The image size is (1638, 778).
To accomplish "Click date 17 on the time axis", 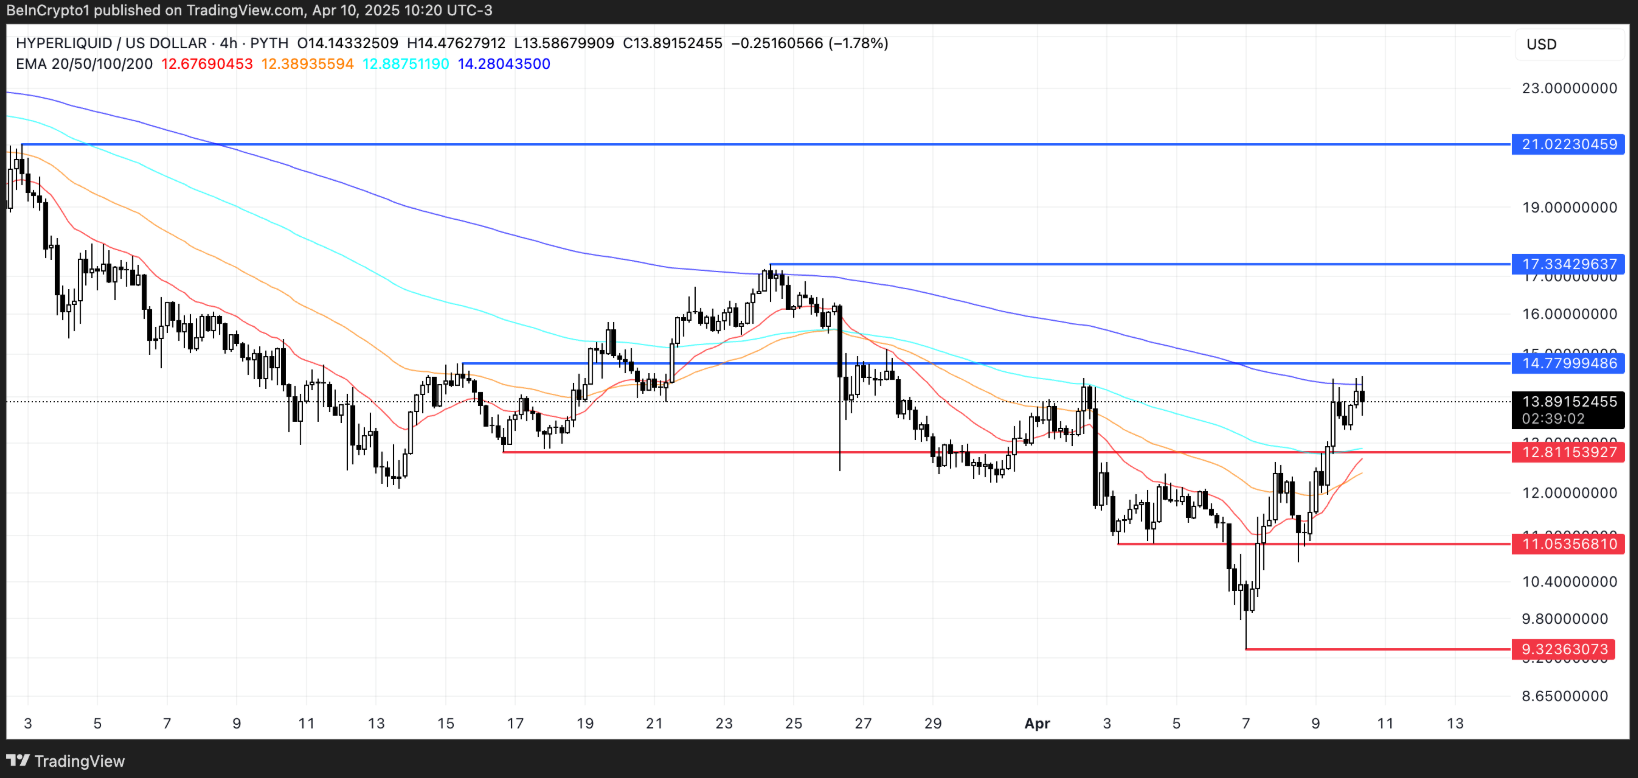I will click(515, 723).
